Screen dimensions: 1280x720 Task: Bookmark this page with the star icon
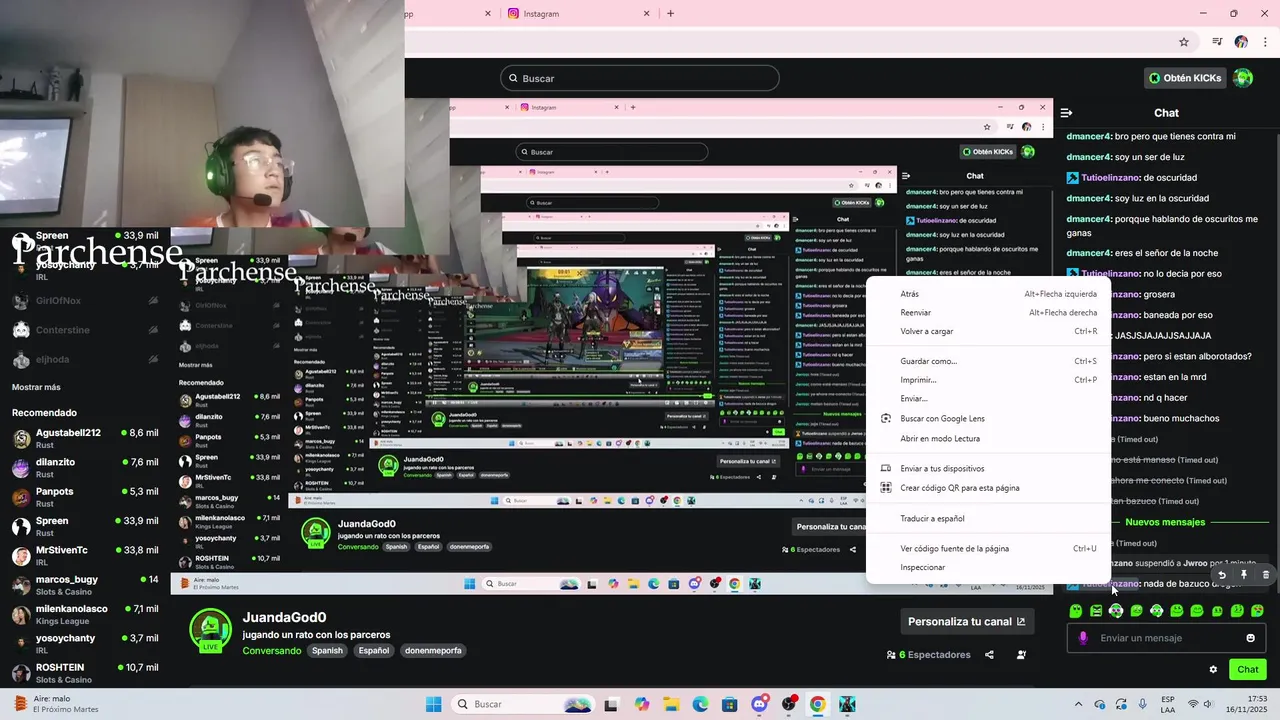click(x=1184, y=42)
